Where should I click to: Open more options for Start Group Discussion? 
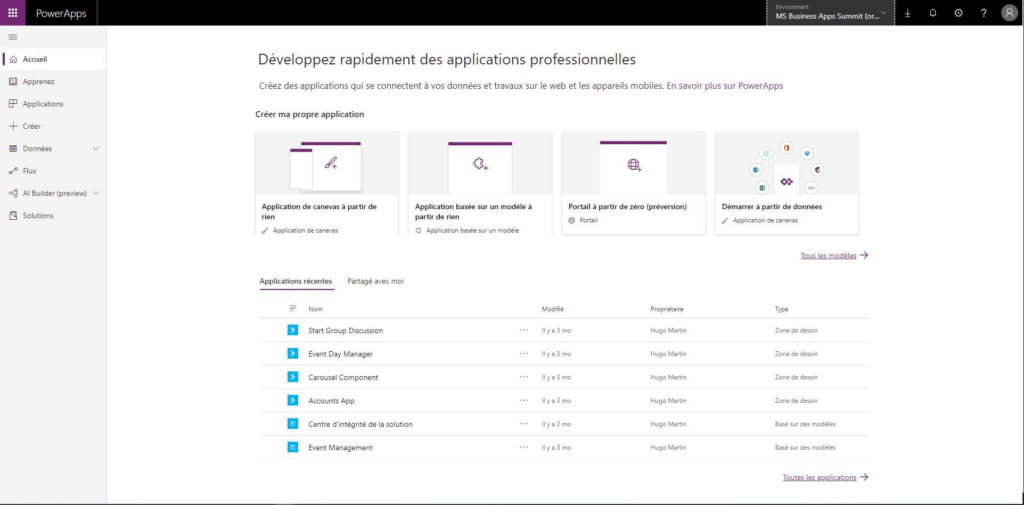click(524, 330)
